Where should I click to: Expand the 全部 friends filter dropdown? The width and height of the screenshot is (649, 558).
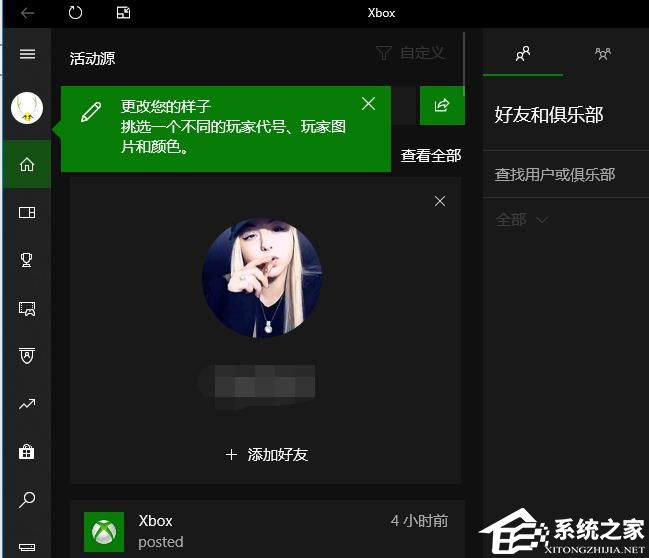[522, 220]
